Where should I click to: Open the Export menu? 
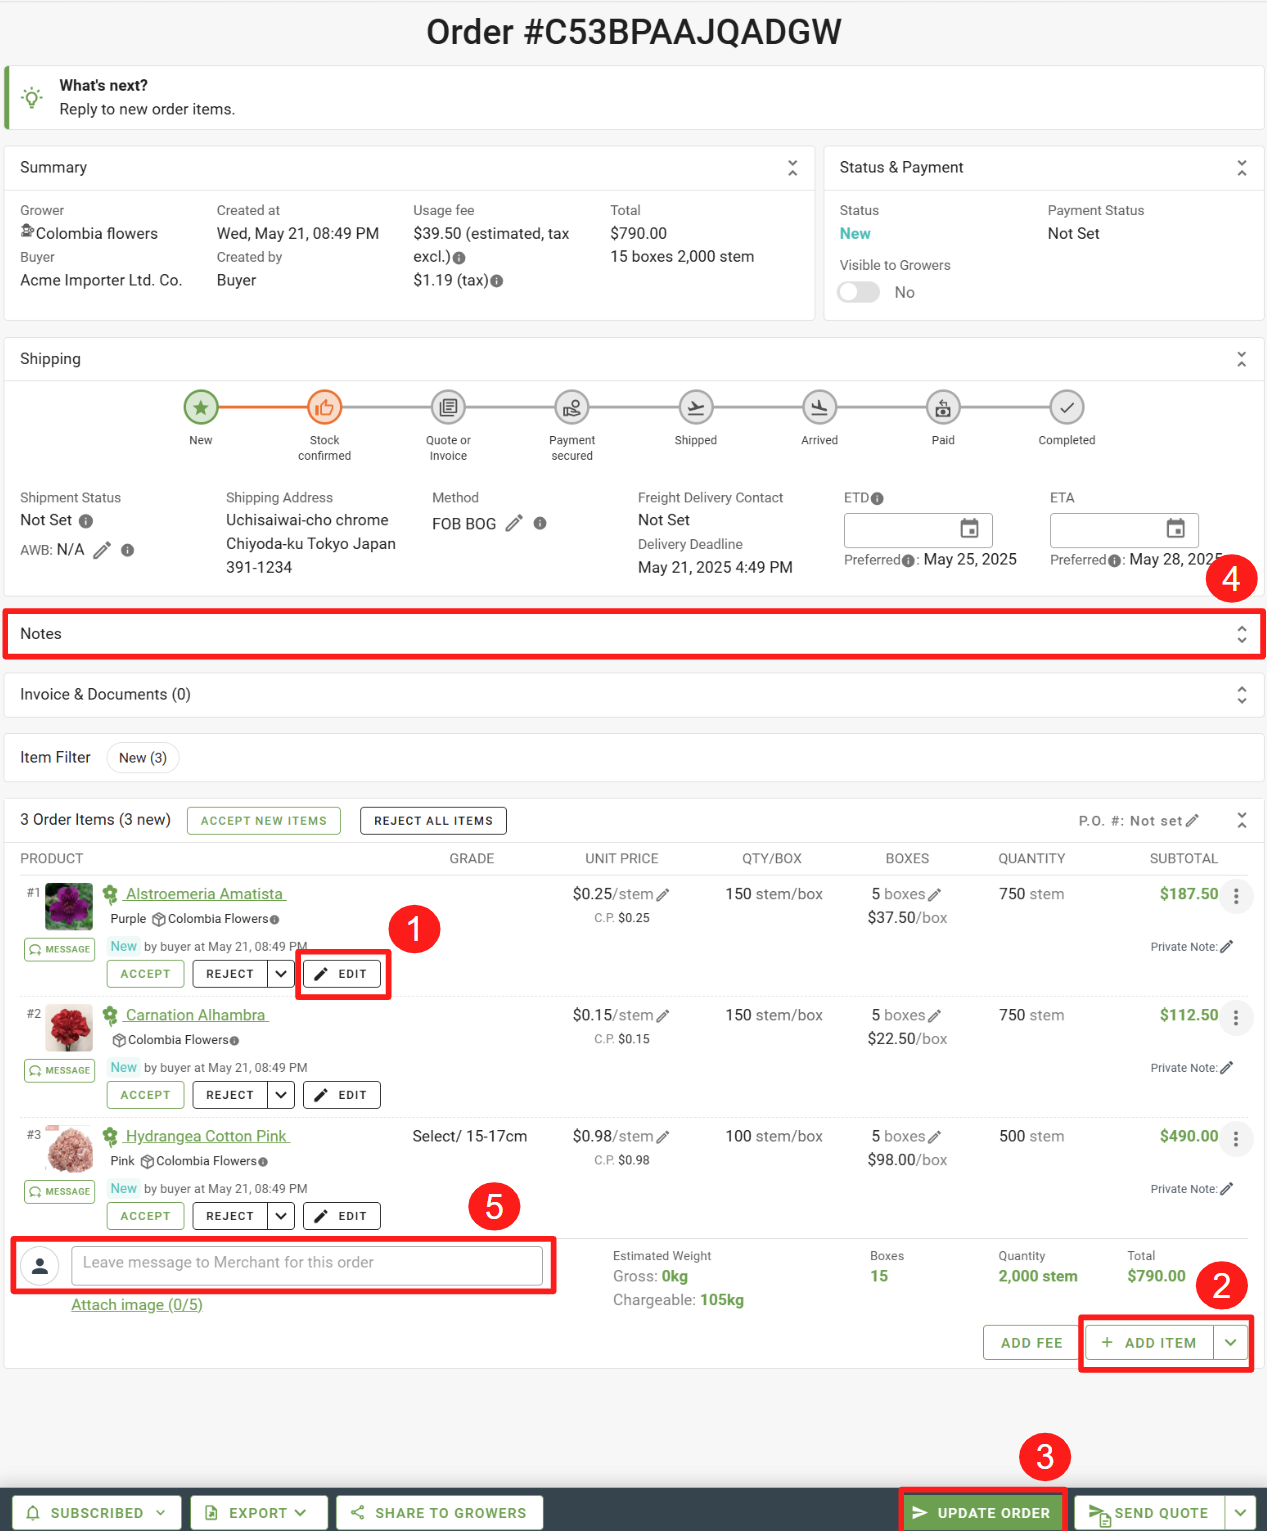(259, 1513)
